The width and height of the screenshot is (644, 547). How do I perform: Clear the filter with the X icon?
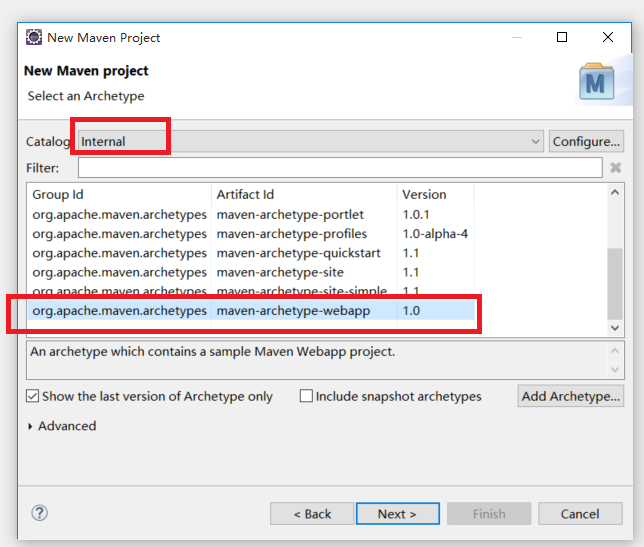615,168
